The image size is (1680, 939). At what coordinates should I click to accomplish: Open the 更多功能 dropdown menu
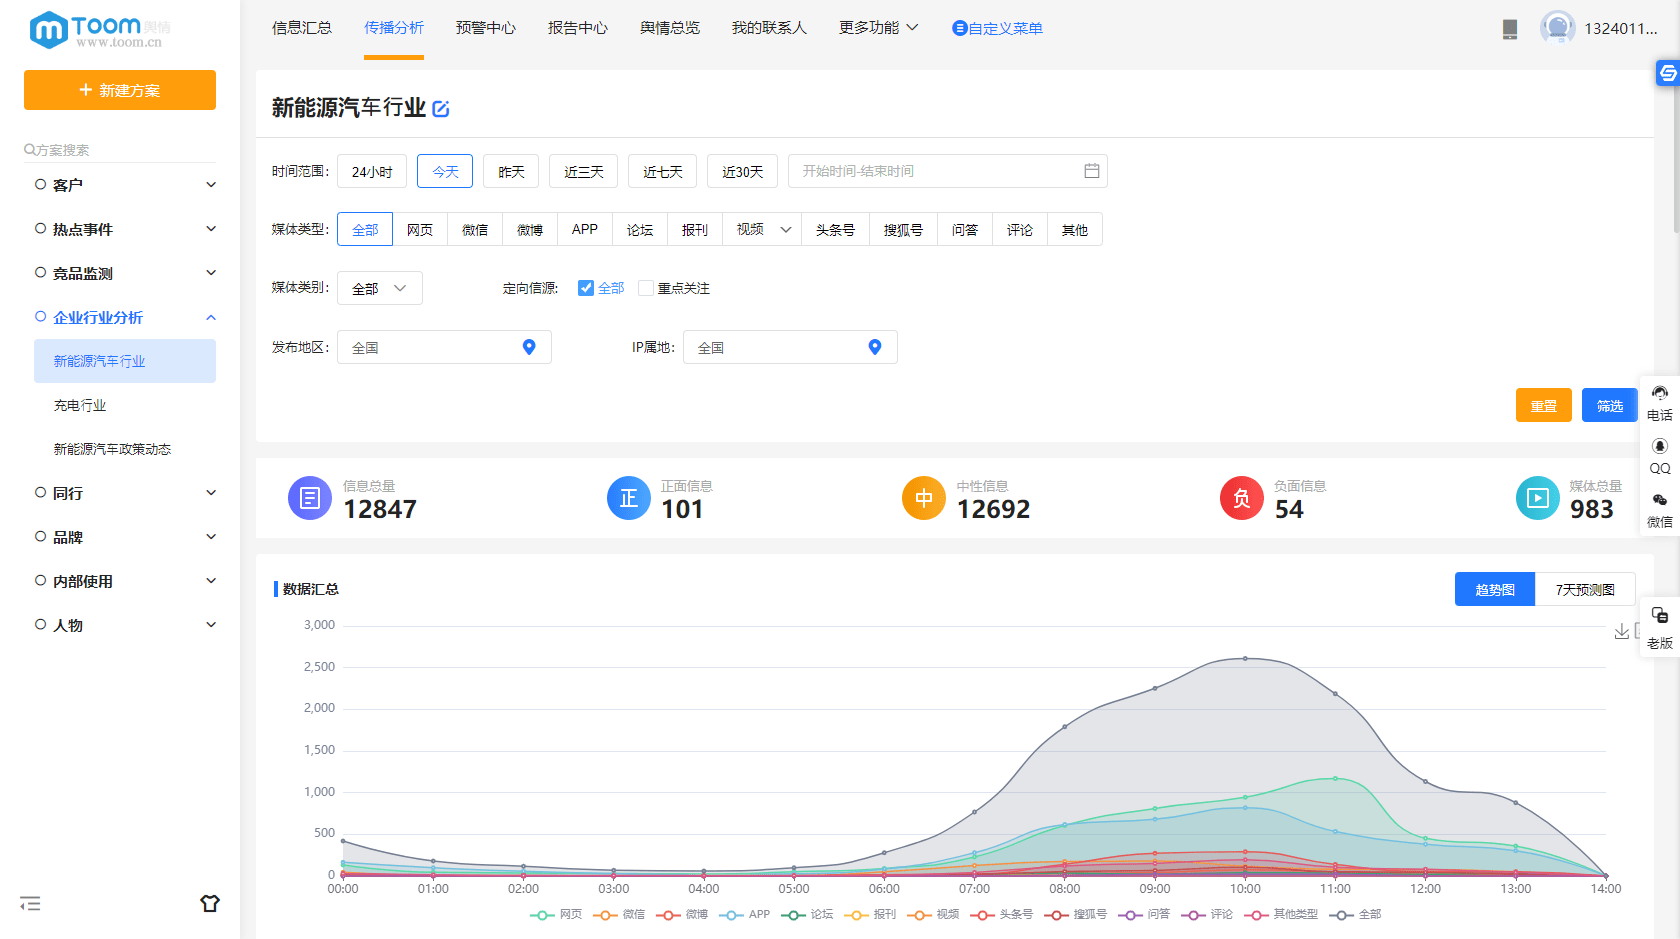(878, 28)
